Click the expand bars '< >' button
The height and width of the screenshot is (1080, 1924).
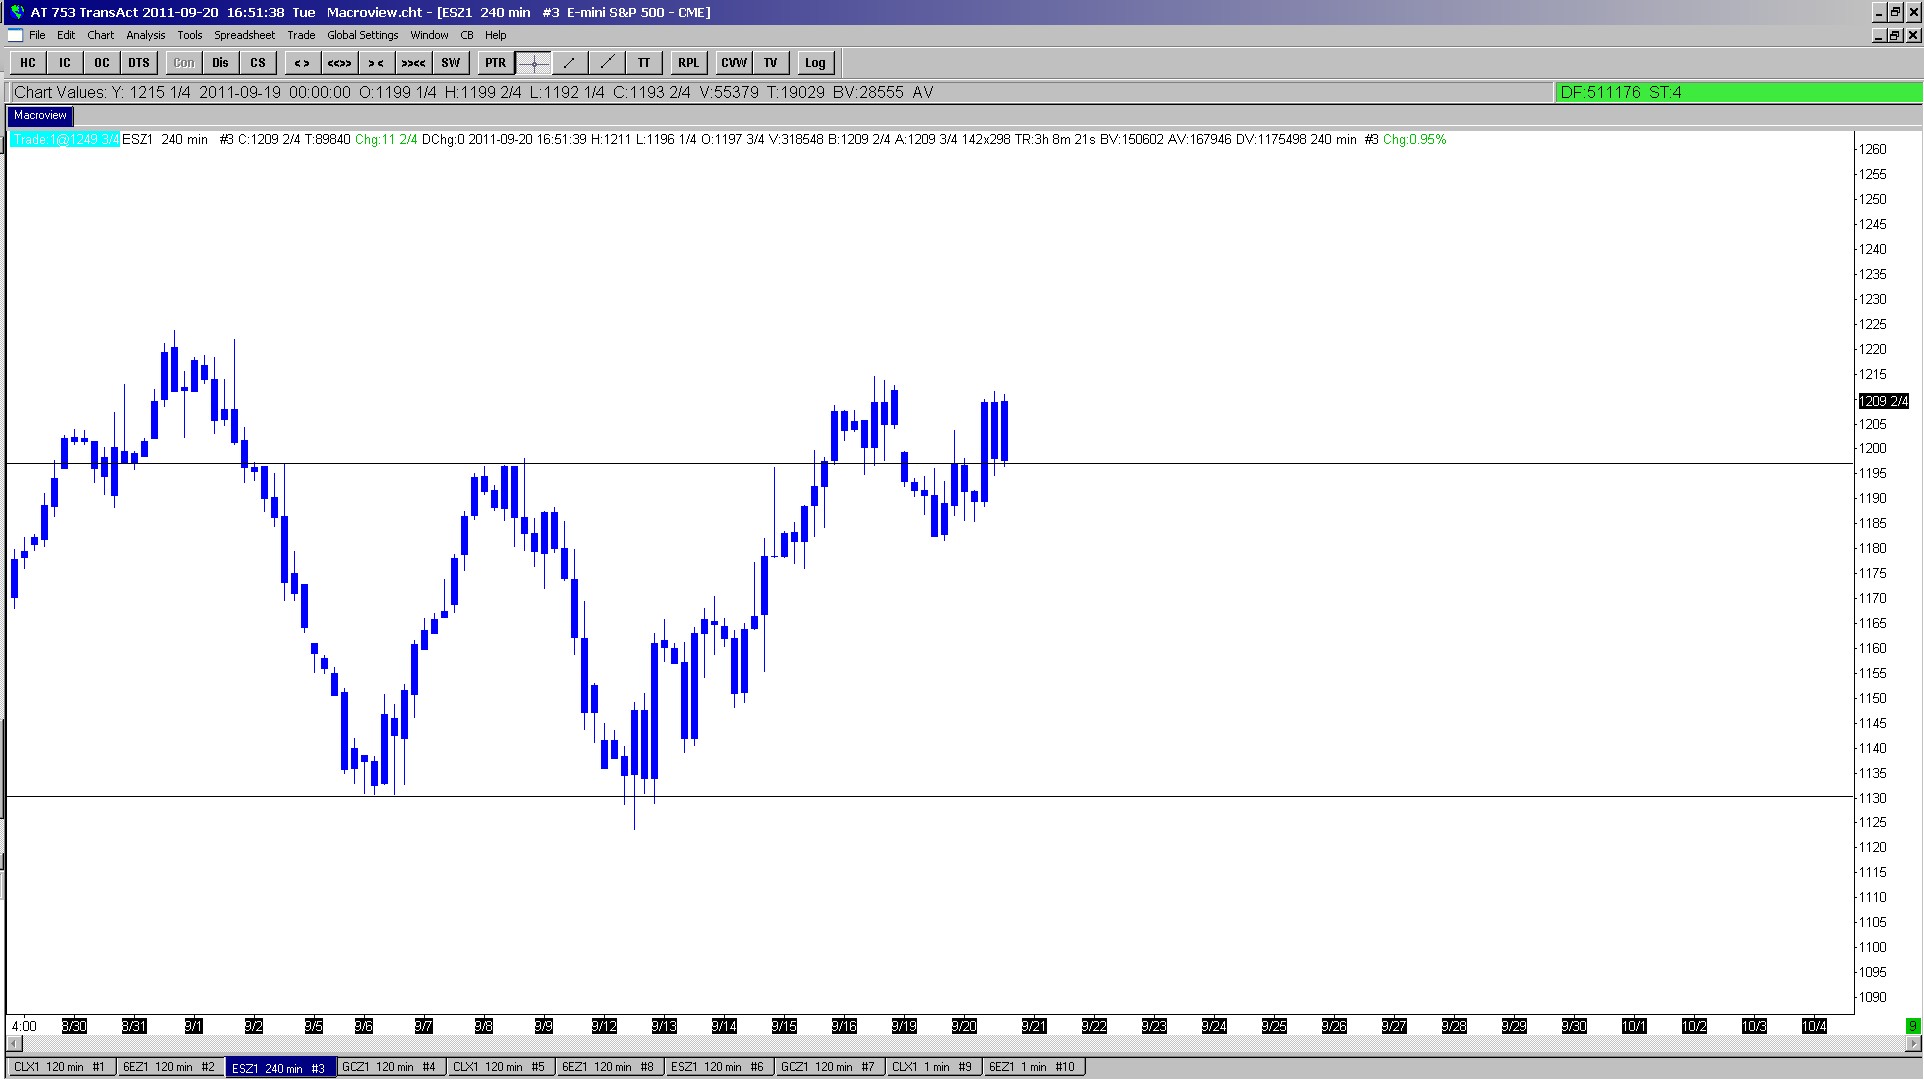(301, 63)
